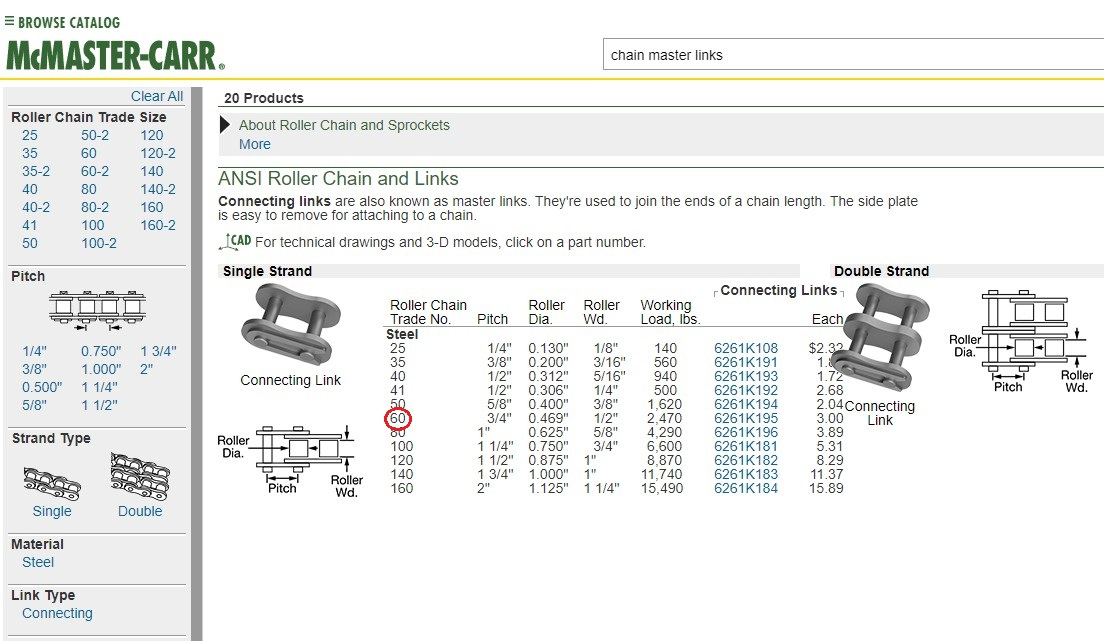Open part number 6261K191
This screenshot has height=641, width=1104.
pyautogui.click(x=746, y=362)
